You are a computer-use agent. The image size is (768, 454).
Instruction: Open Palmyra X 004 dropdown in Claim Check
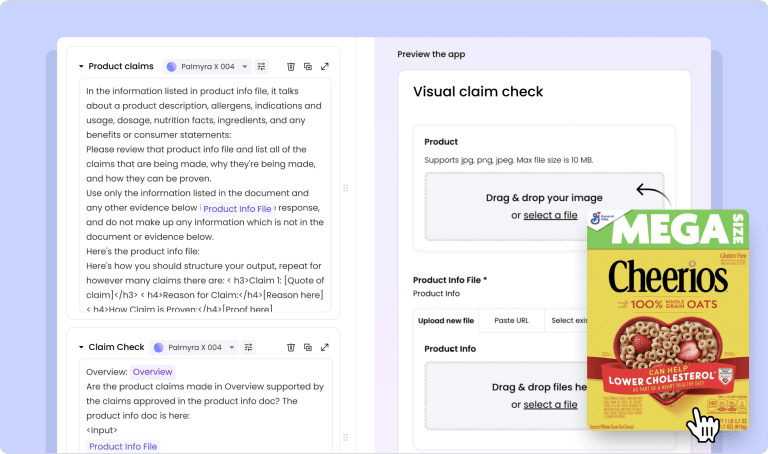(194, 347)
